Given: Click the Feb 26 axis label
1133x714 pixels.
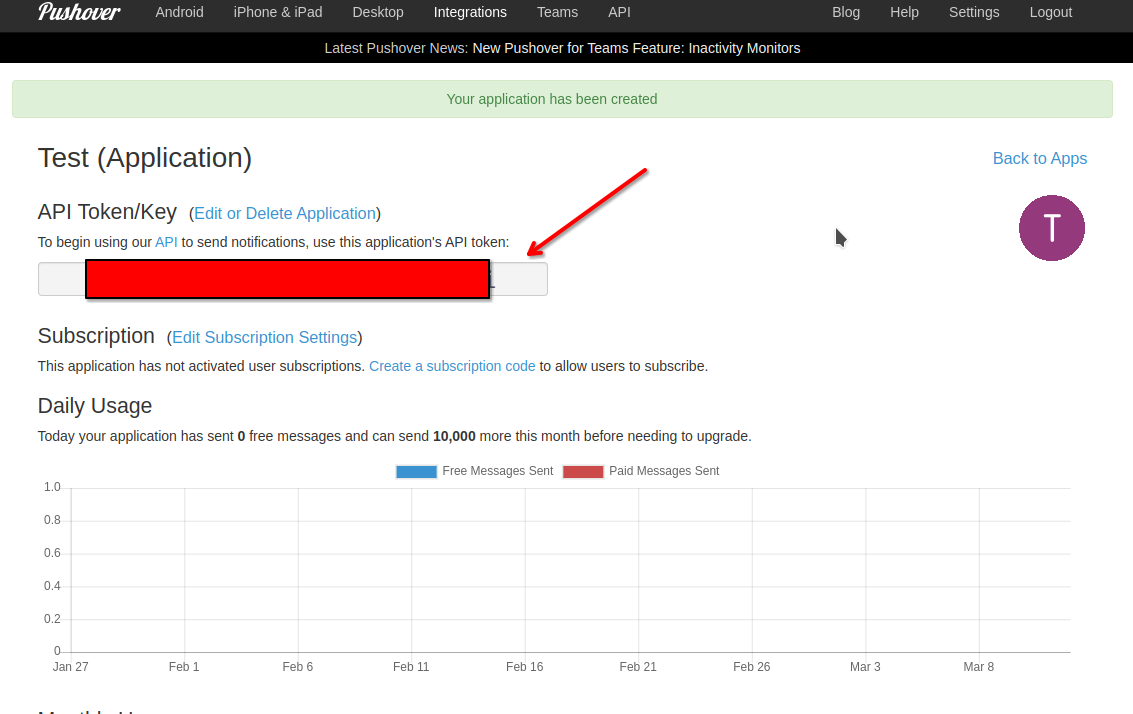Looking at the screenshot, I should (x=751, y=667).
